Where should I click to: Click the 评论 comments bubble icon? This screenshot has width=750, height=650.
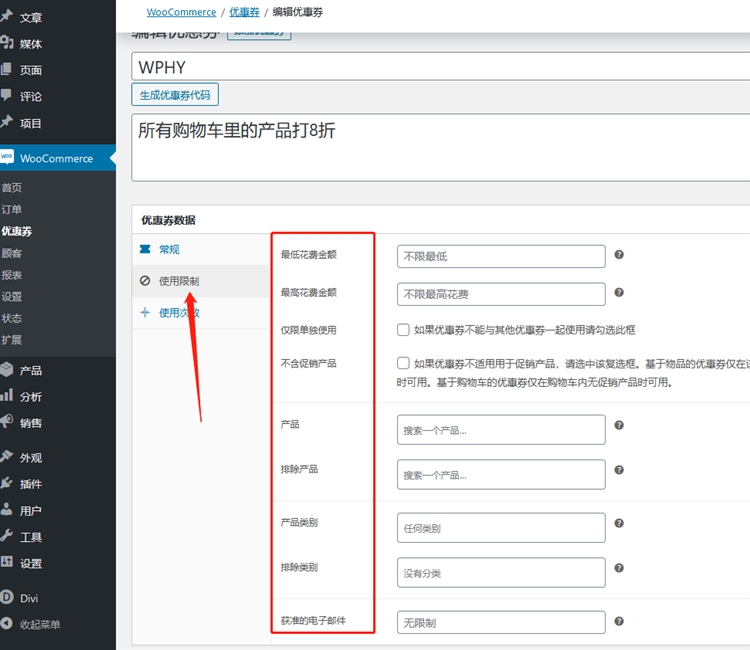(x=6, y=95)
